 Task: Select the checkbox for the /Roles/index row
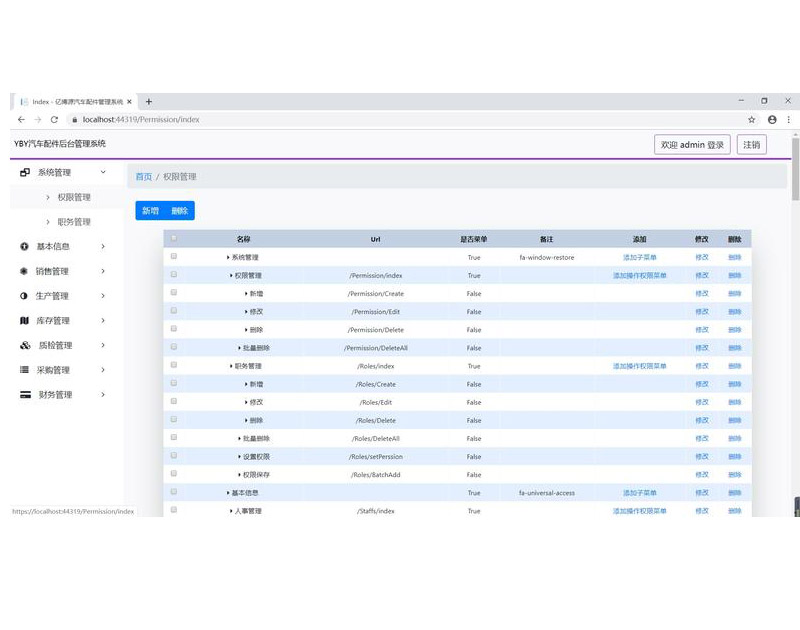coord(174,365)
